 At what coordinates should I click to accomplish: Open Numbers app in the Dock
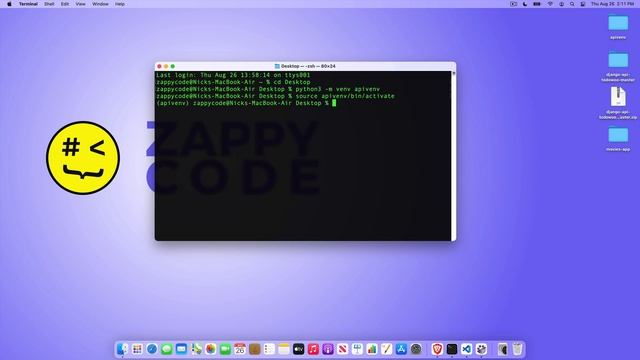(372, 349)
